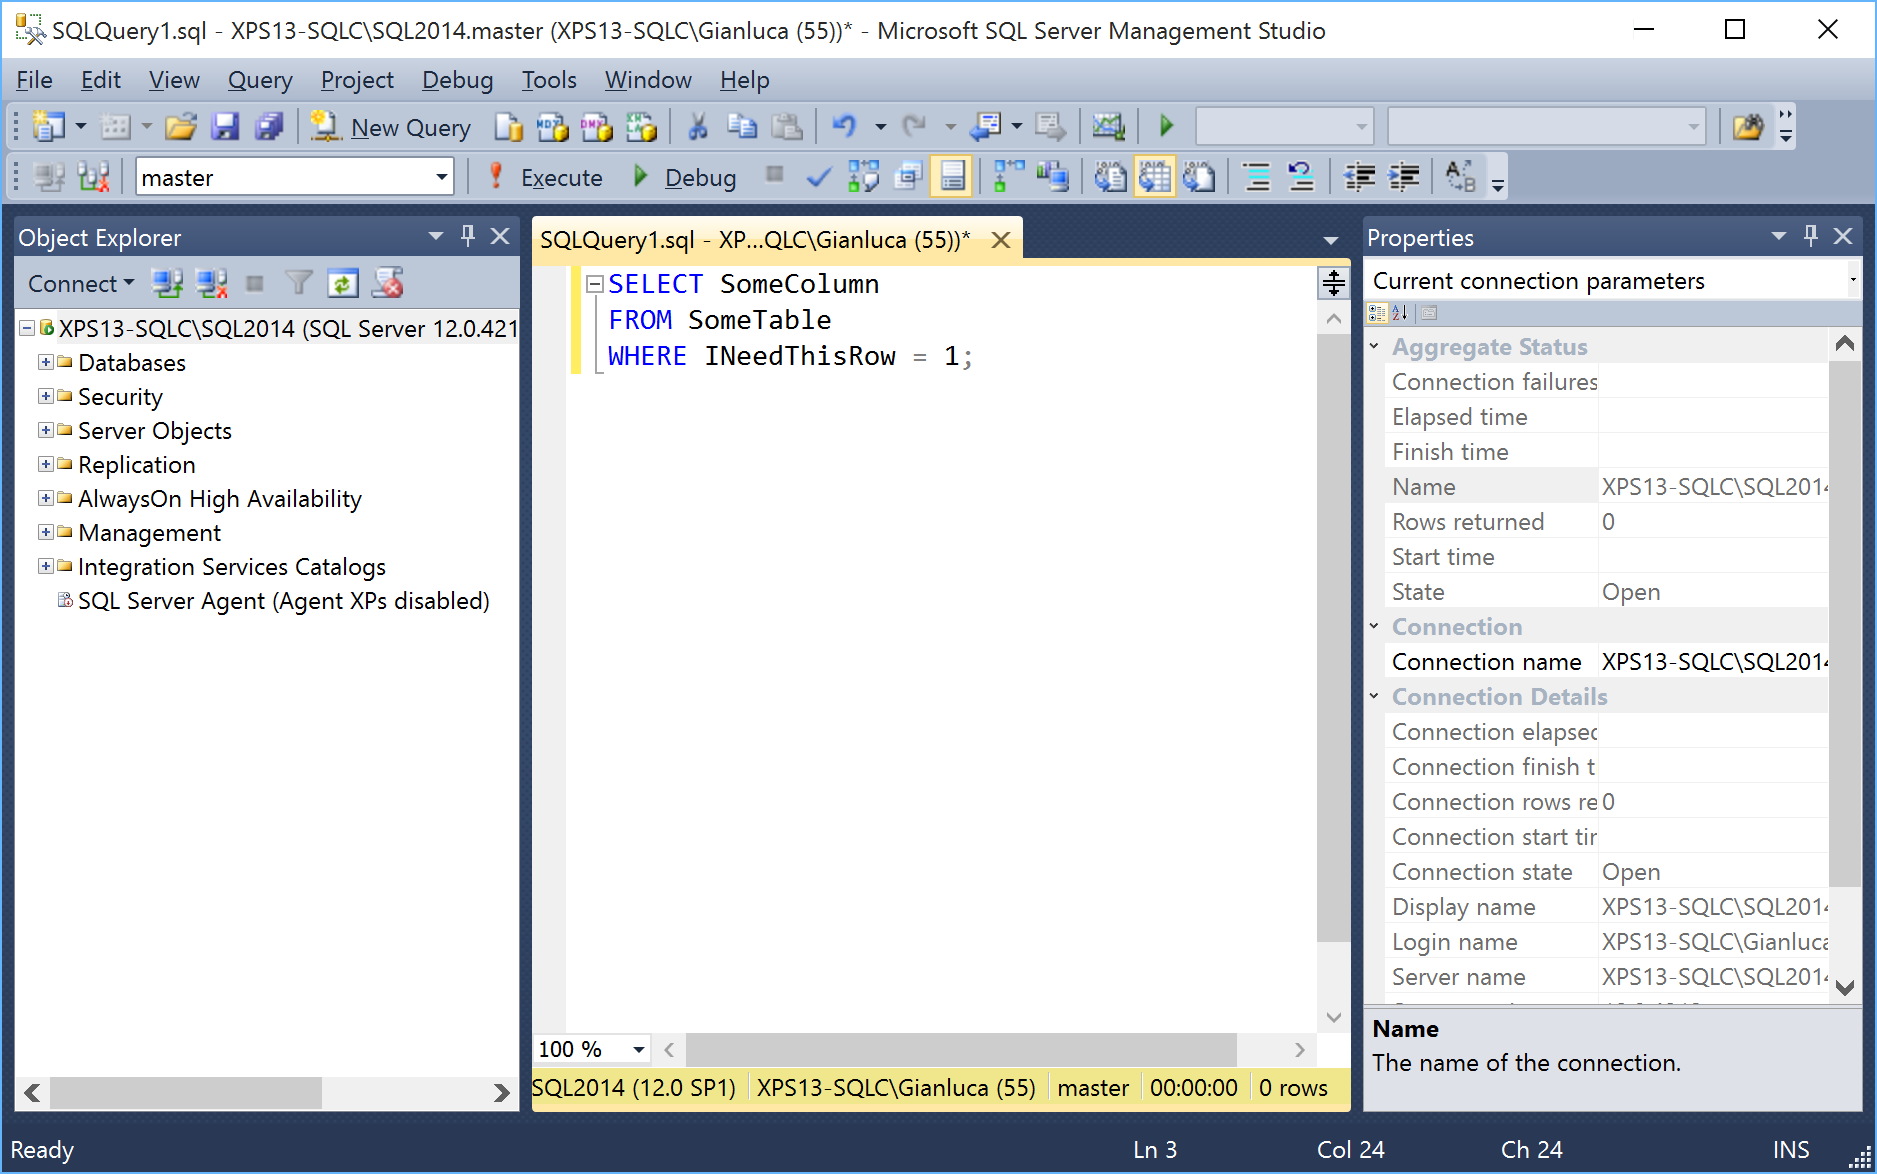Pin the Properties panel with auto-hide pushpin
This screenshot has width=1877, height=1174.
1810,236
